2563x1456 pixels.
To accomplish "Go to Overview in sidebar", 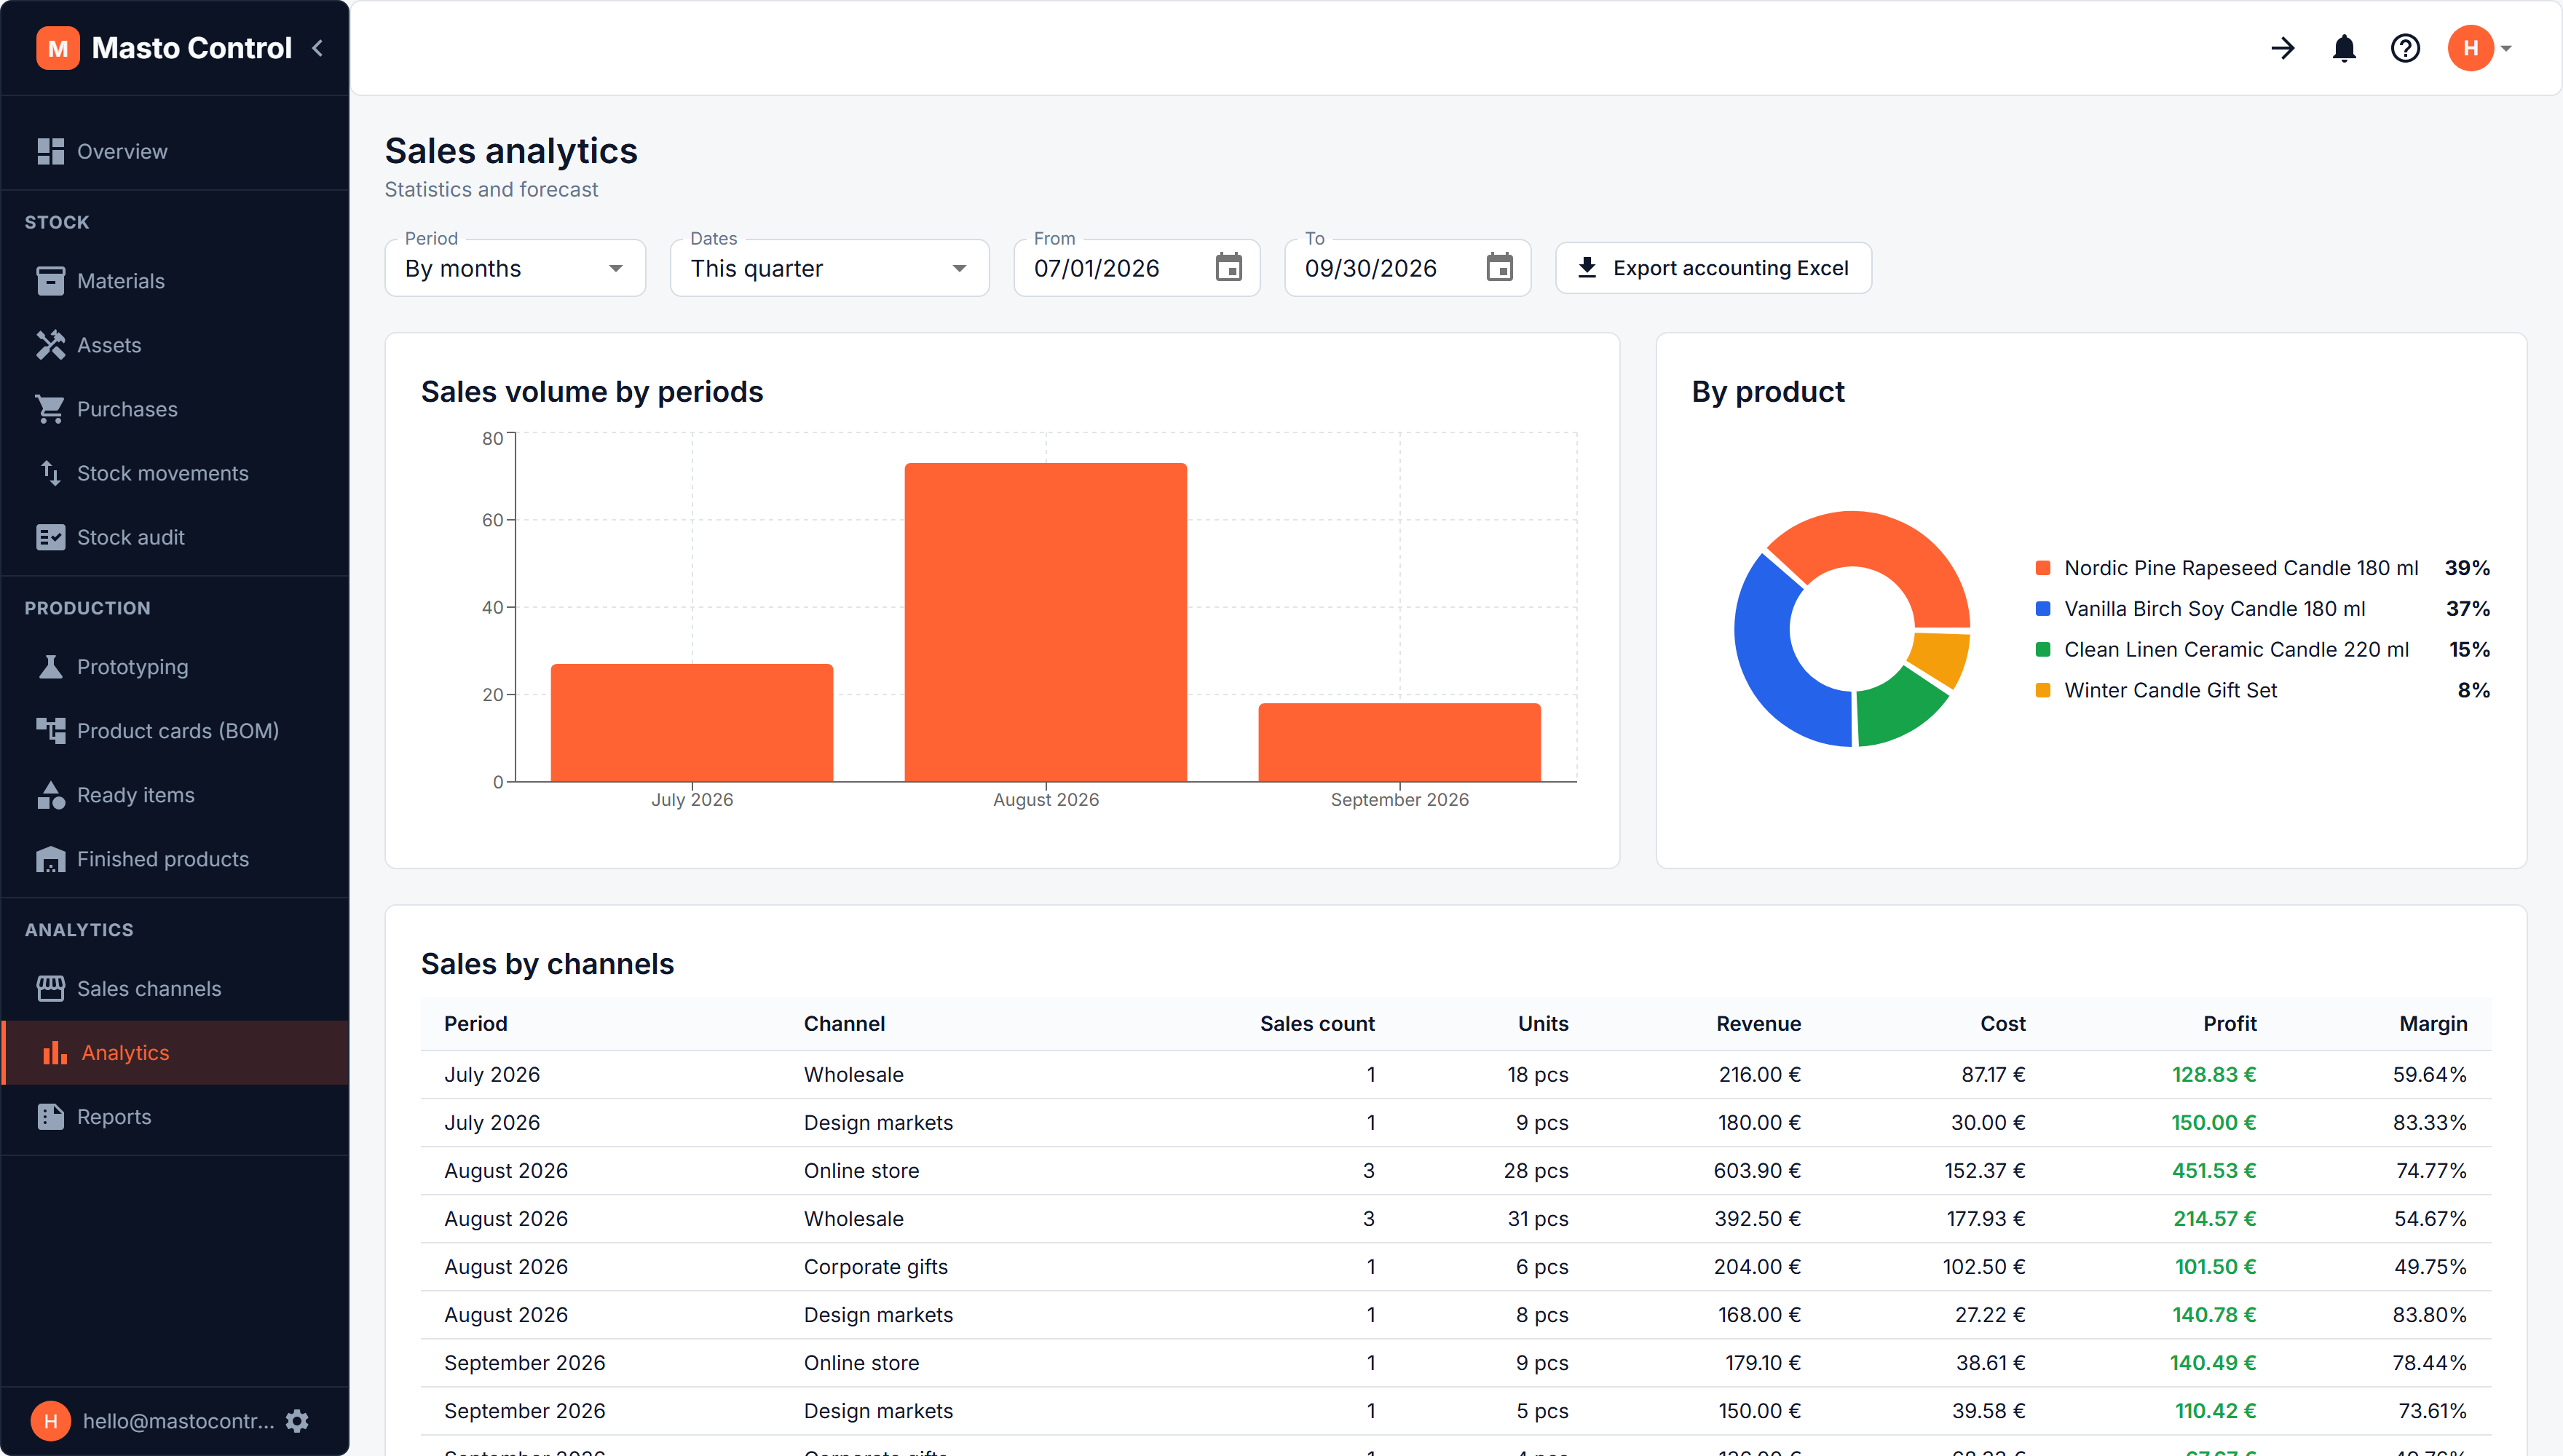I will point(175,151).
